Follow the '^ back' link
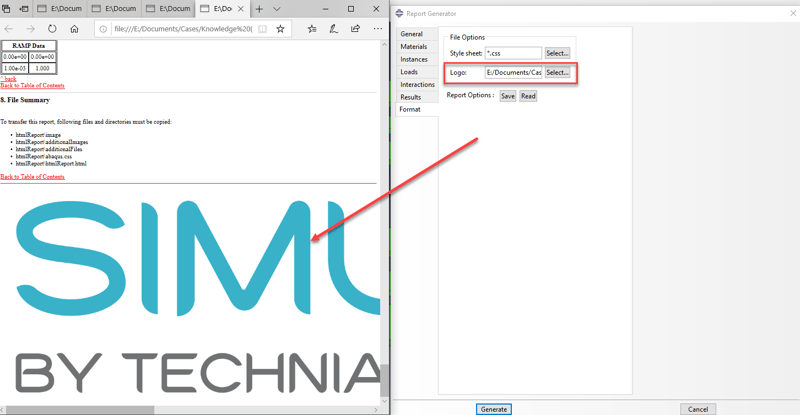 click(9, 79)
